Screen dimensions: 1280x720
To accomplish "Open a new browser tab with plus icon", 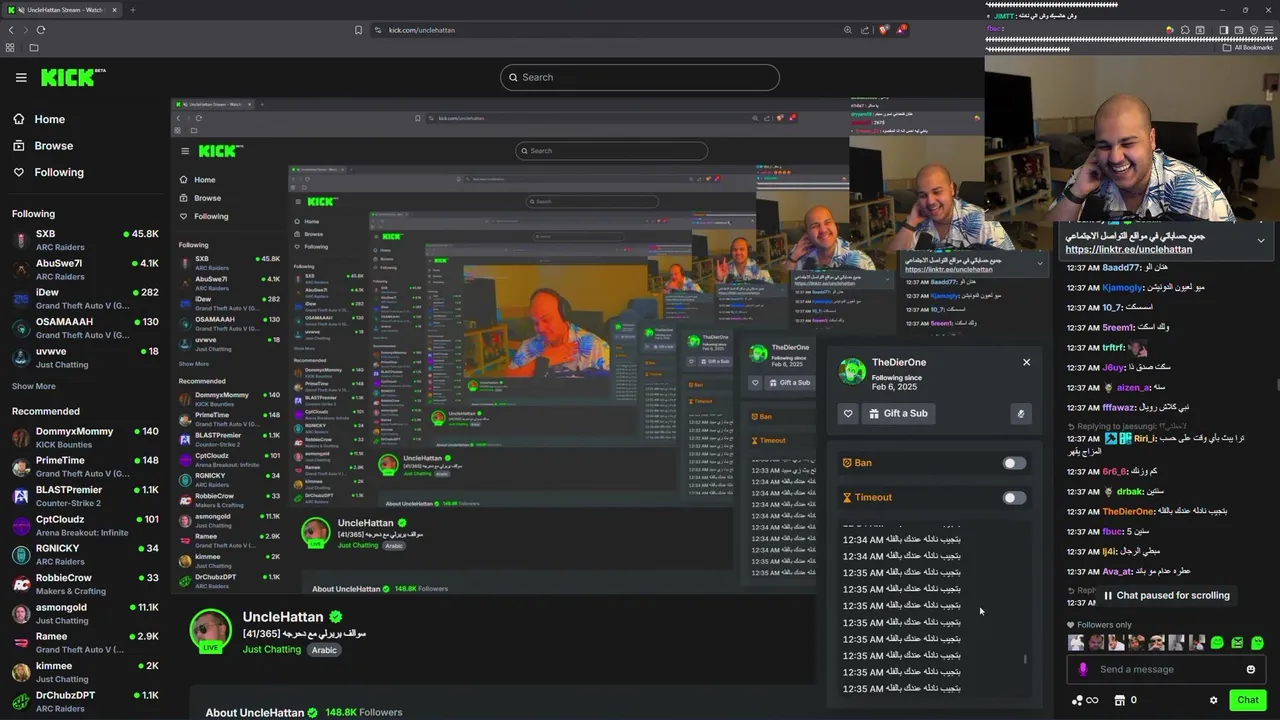I will 132,10.
